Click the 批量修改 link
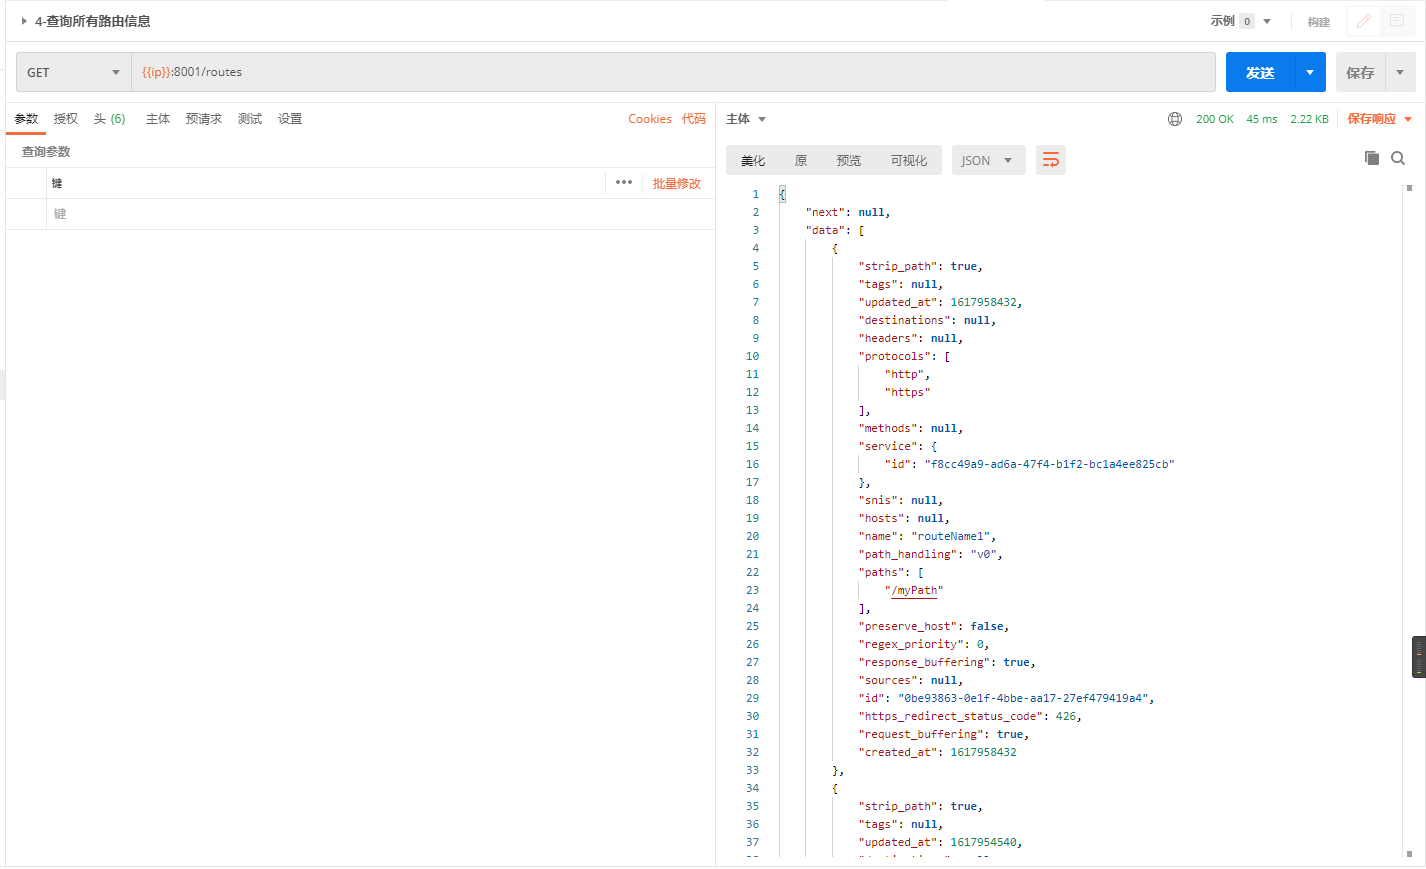1426x869 pixels. pyautogui.click(x=677, y=183)
